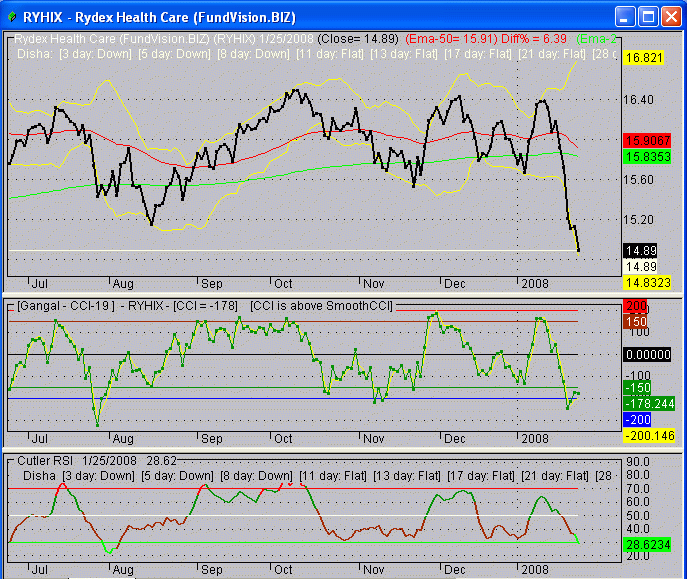Click the Dec label on the CCI panel axis
687x579 pixels.
point(455,438)
